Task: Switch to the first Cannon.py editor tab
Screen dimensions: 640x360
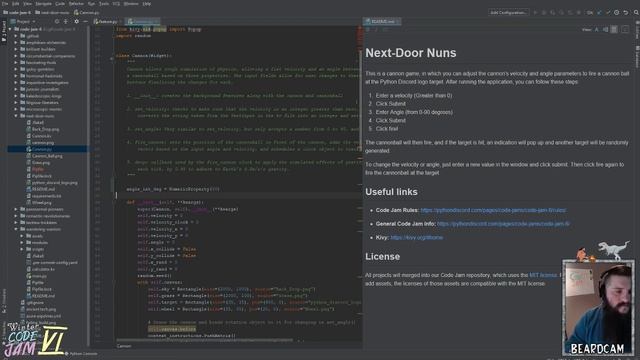Action: point(106,21)
